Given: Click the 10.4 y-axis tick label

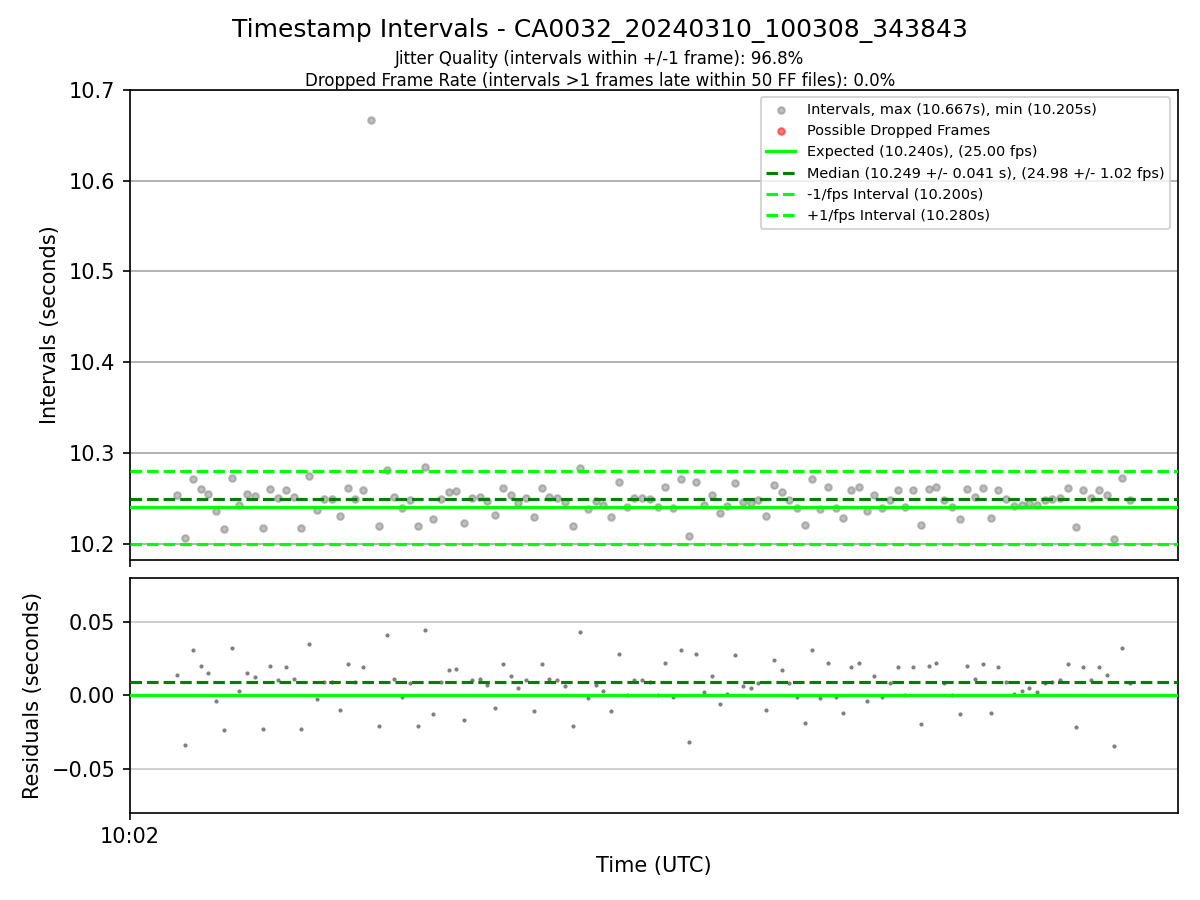Looking at the screenshot, I should 93,363.
